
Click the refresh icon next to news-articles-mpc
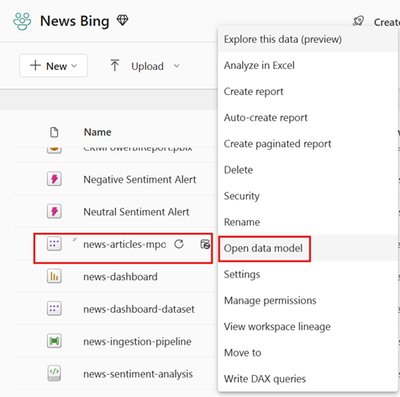[179, 244]
